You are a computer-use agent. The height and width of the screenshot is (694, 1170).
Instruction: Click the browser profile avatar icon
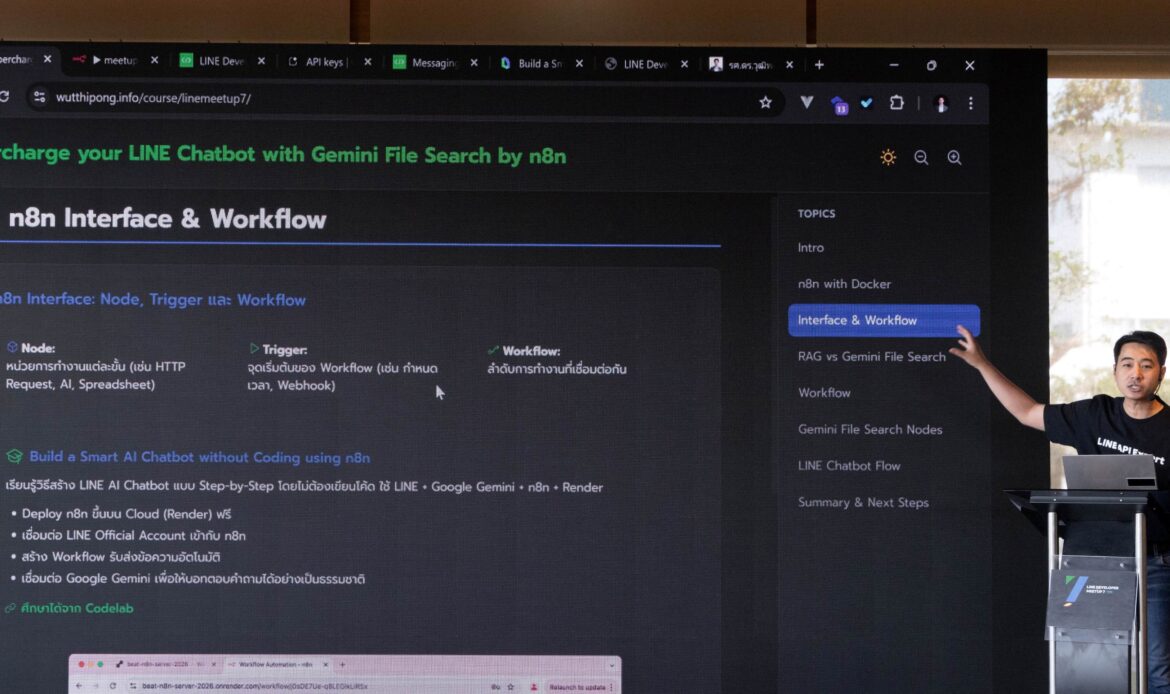click(x=940, y=103)
